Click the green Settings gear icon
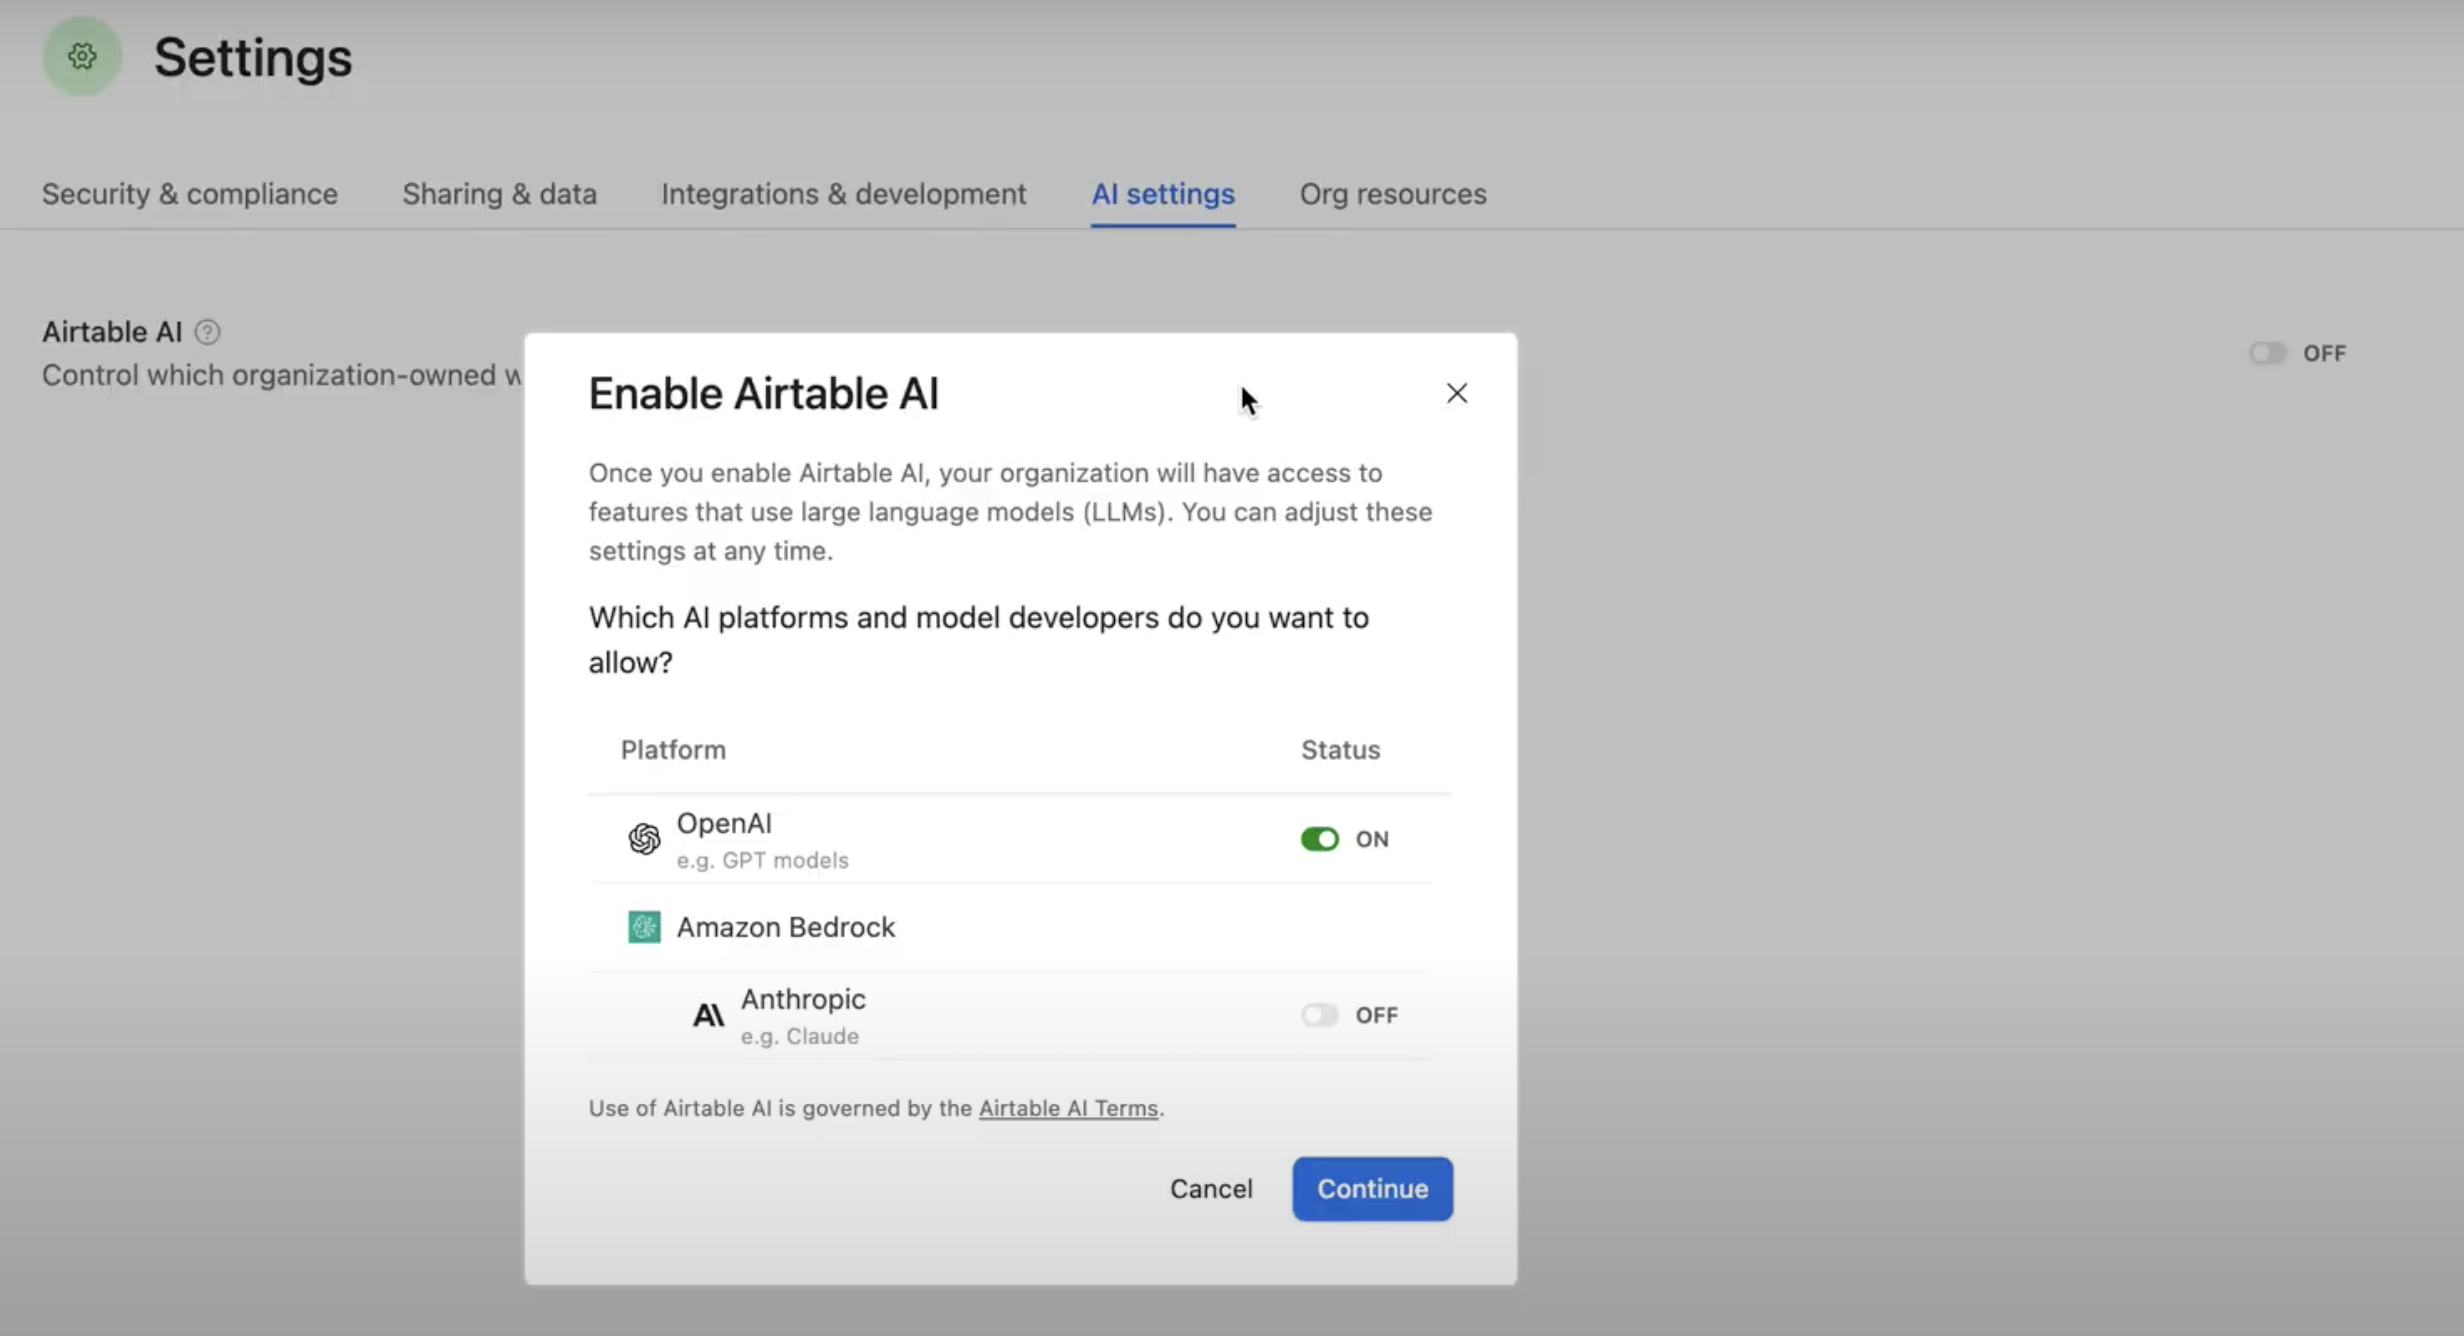This screenshot has height=1336, width=2464. (82, 56)
